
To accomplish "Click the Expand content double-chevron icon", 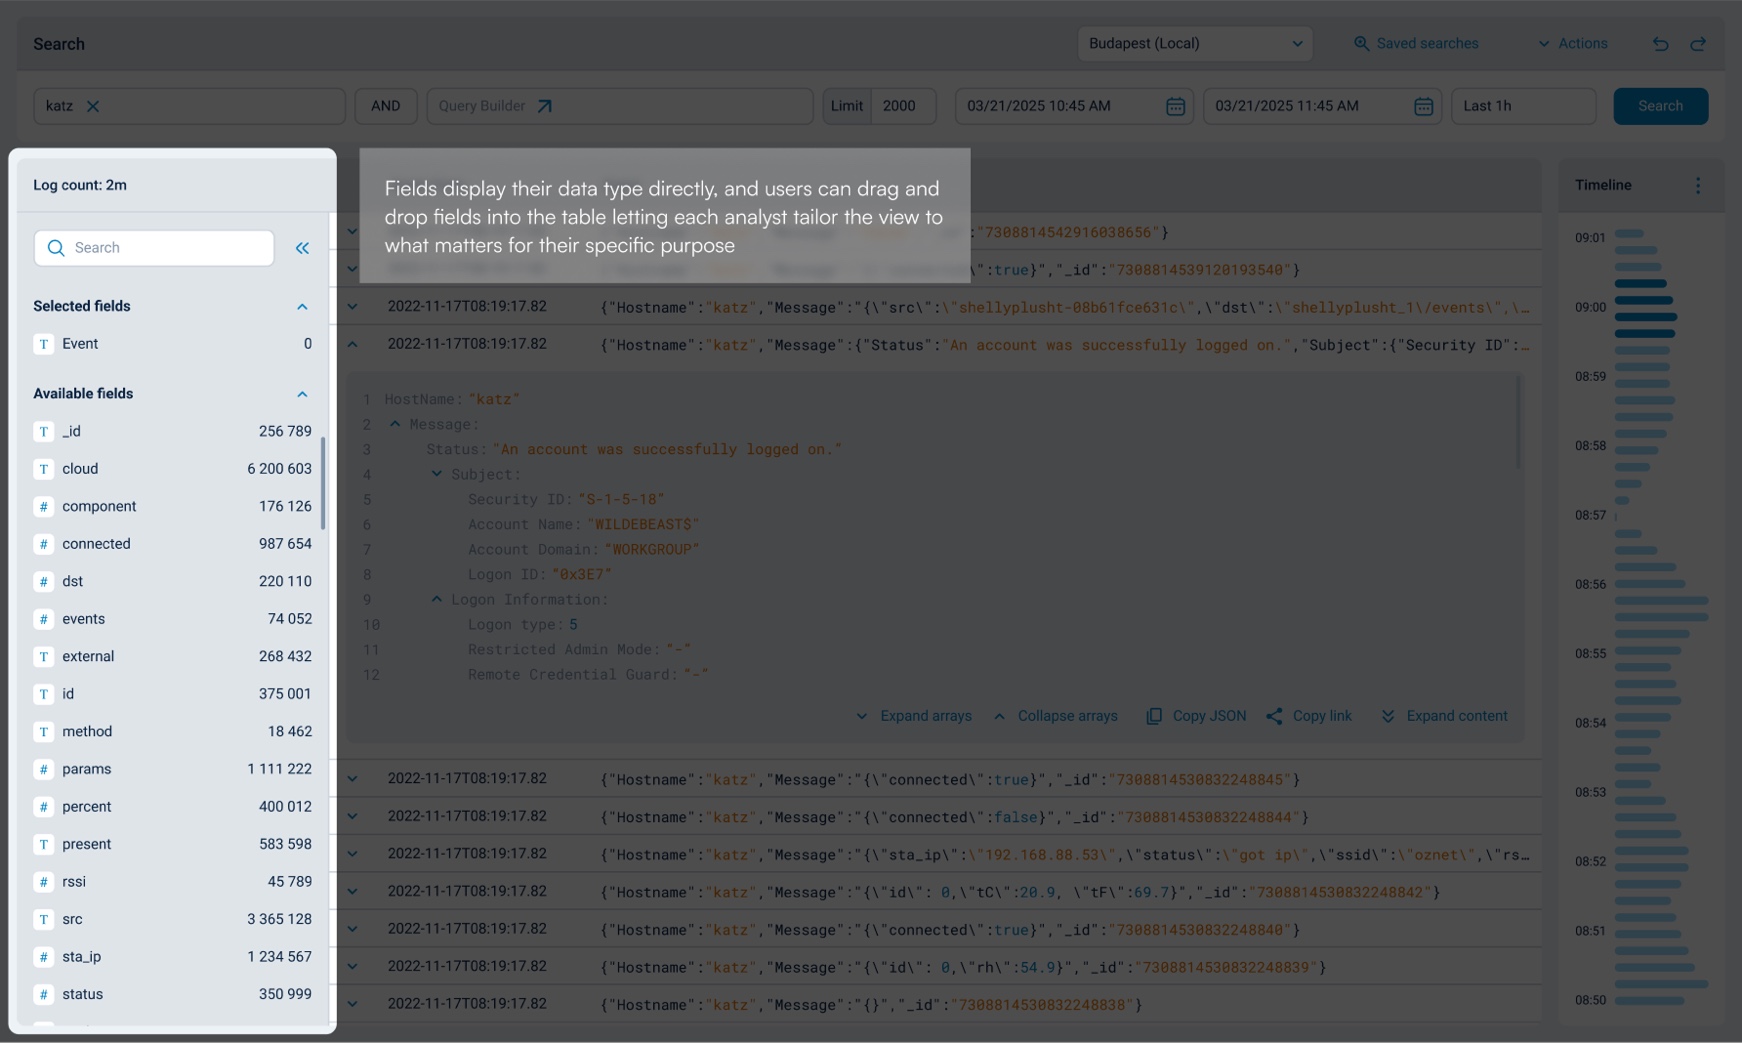I will pyautogui.click(x=1388, y=716).
